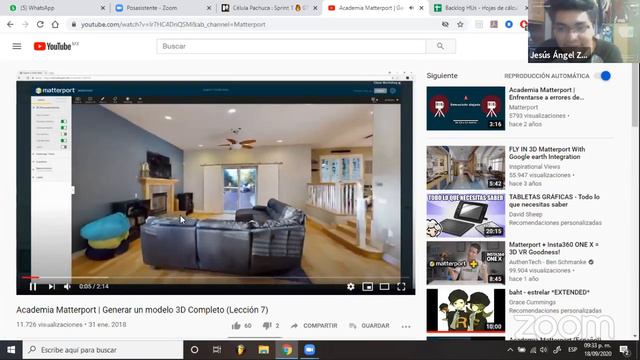The image size is (640, 360).
Task: Go forward in Chrome browser
Action: 25,24
